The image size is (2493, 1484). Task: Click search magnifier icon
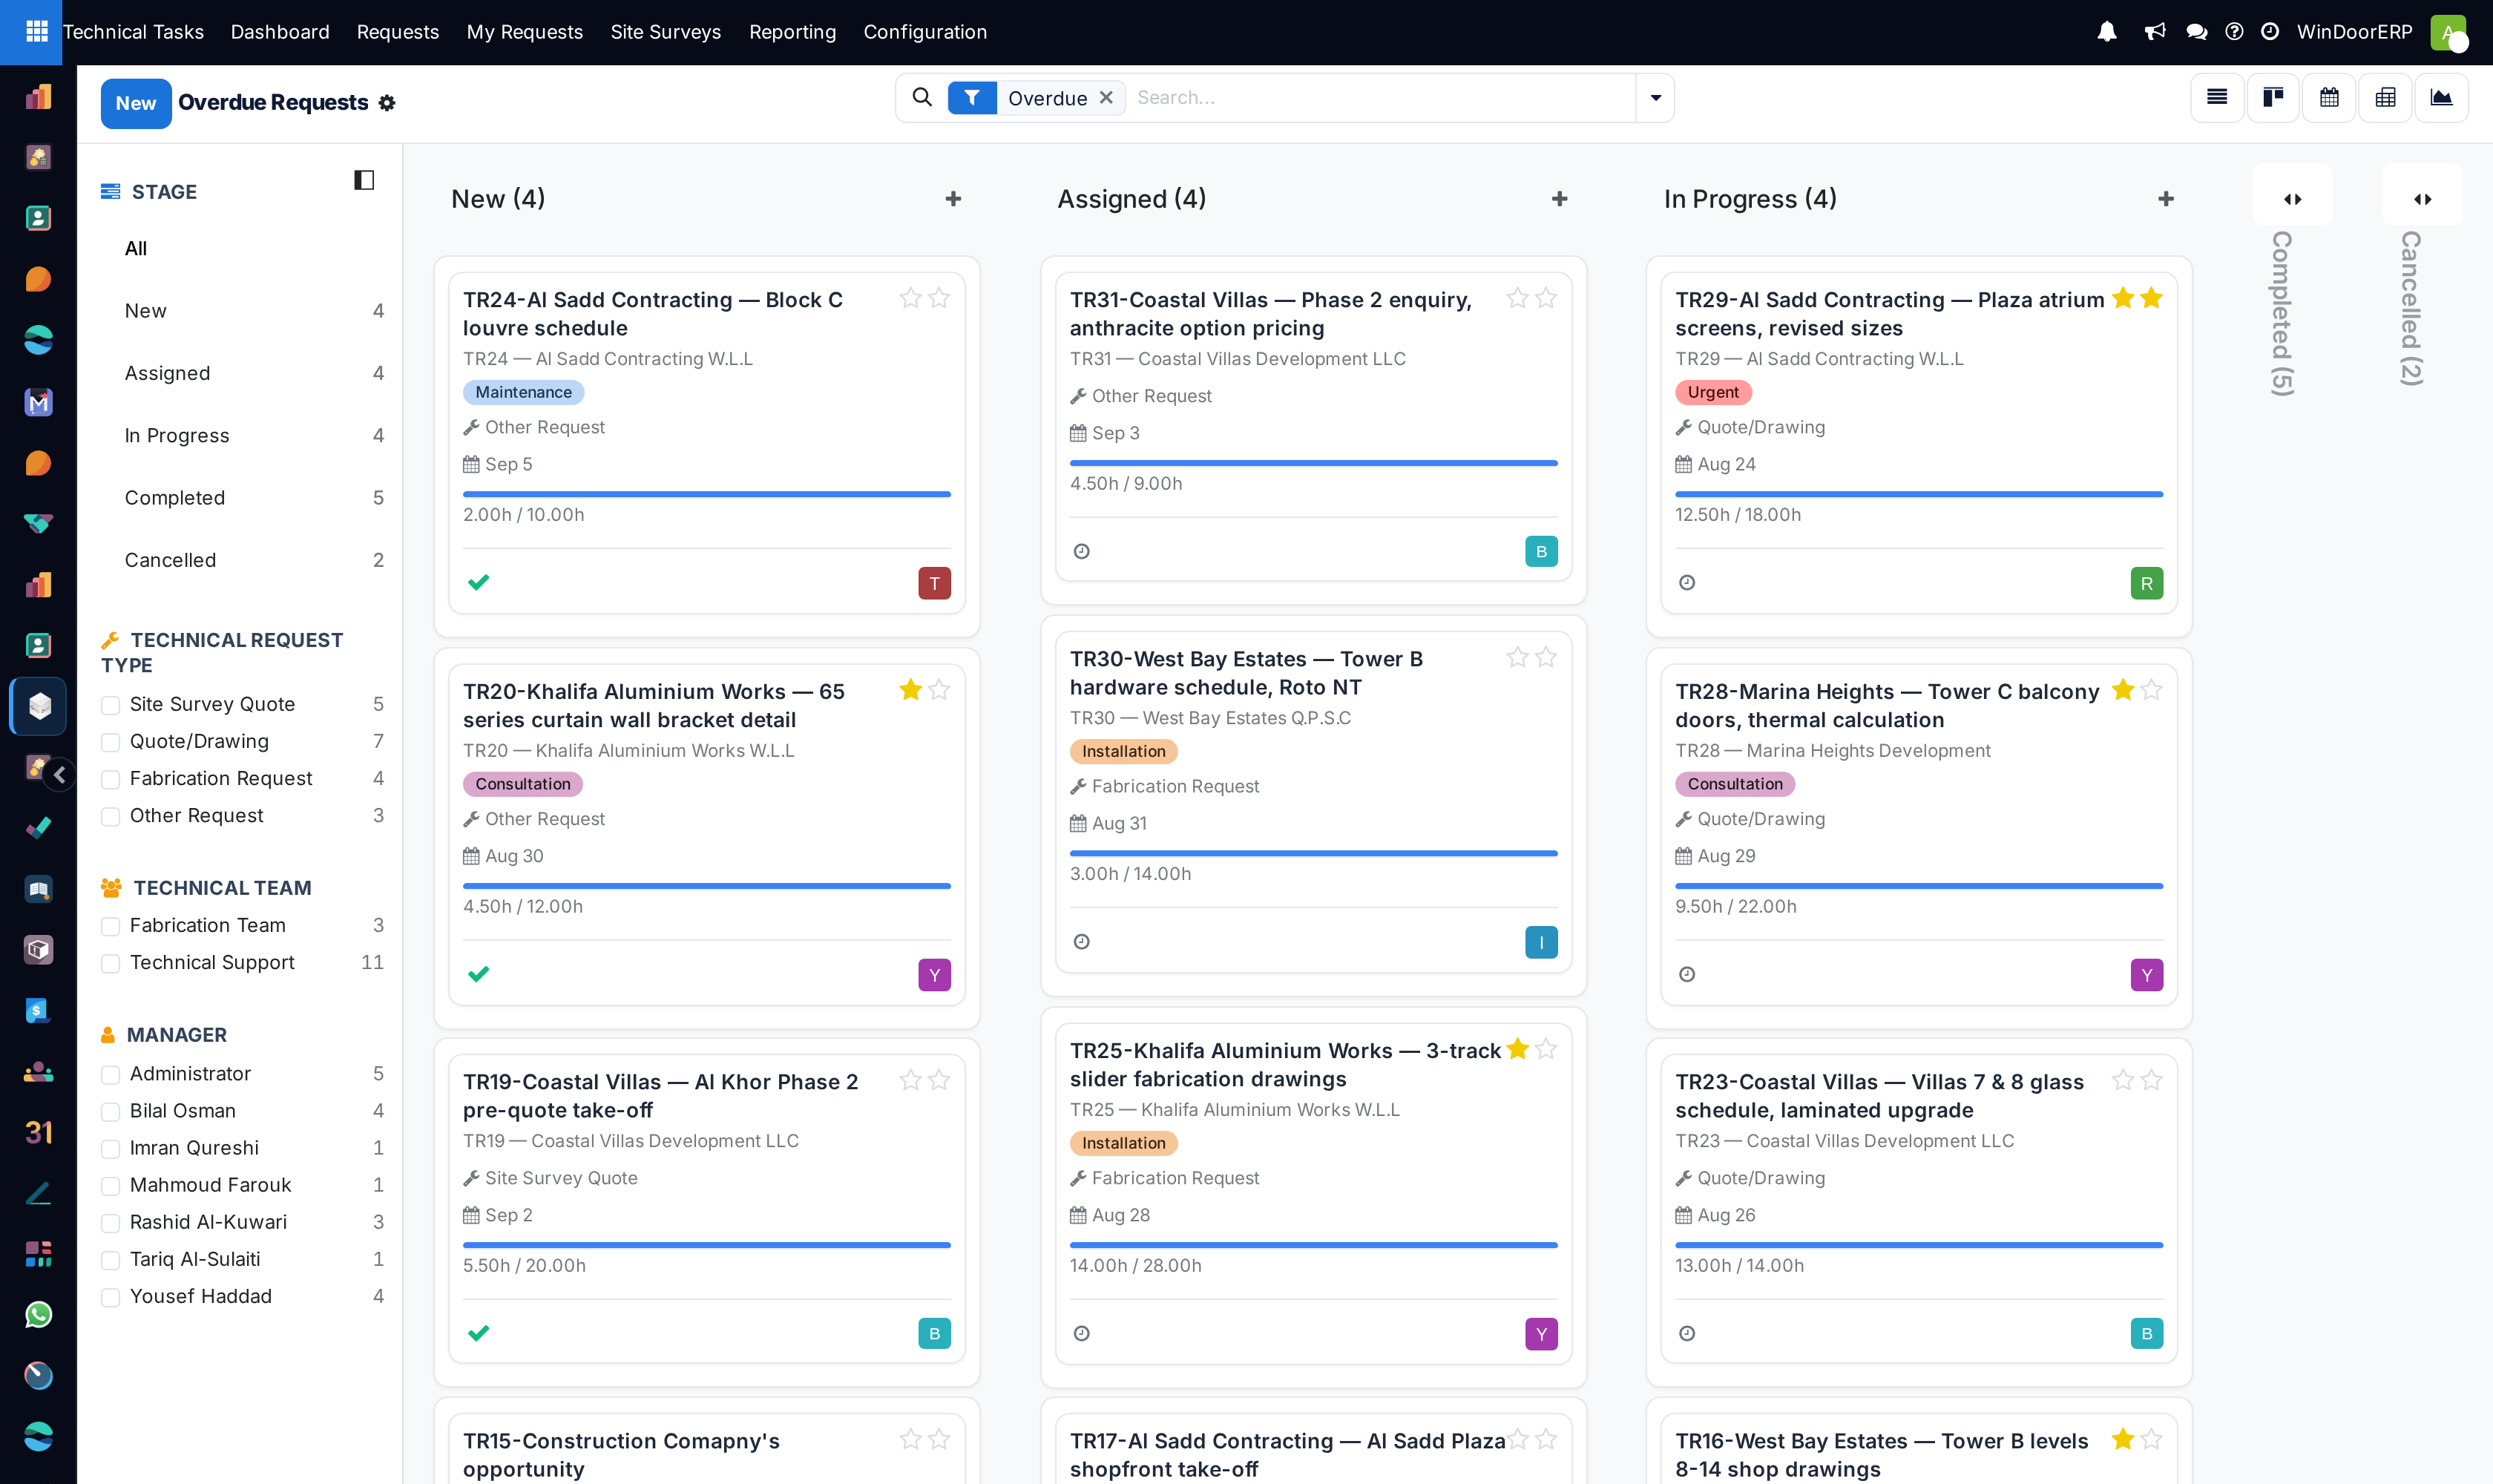(x=922, y=97)
